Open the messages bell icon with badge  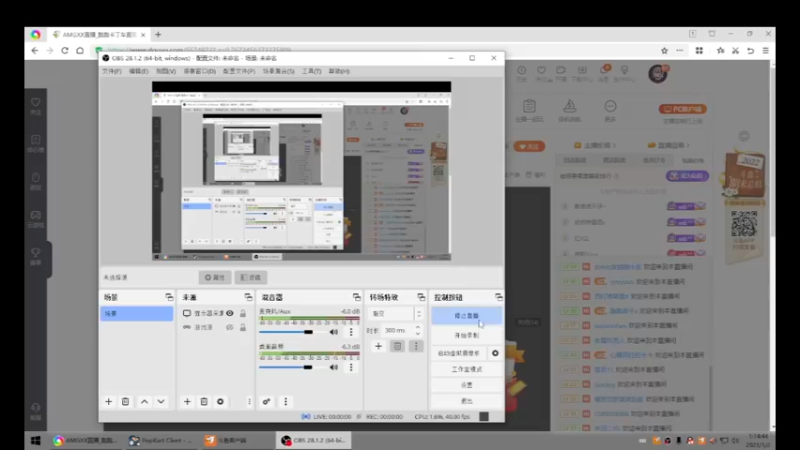604,70
